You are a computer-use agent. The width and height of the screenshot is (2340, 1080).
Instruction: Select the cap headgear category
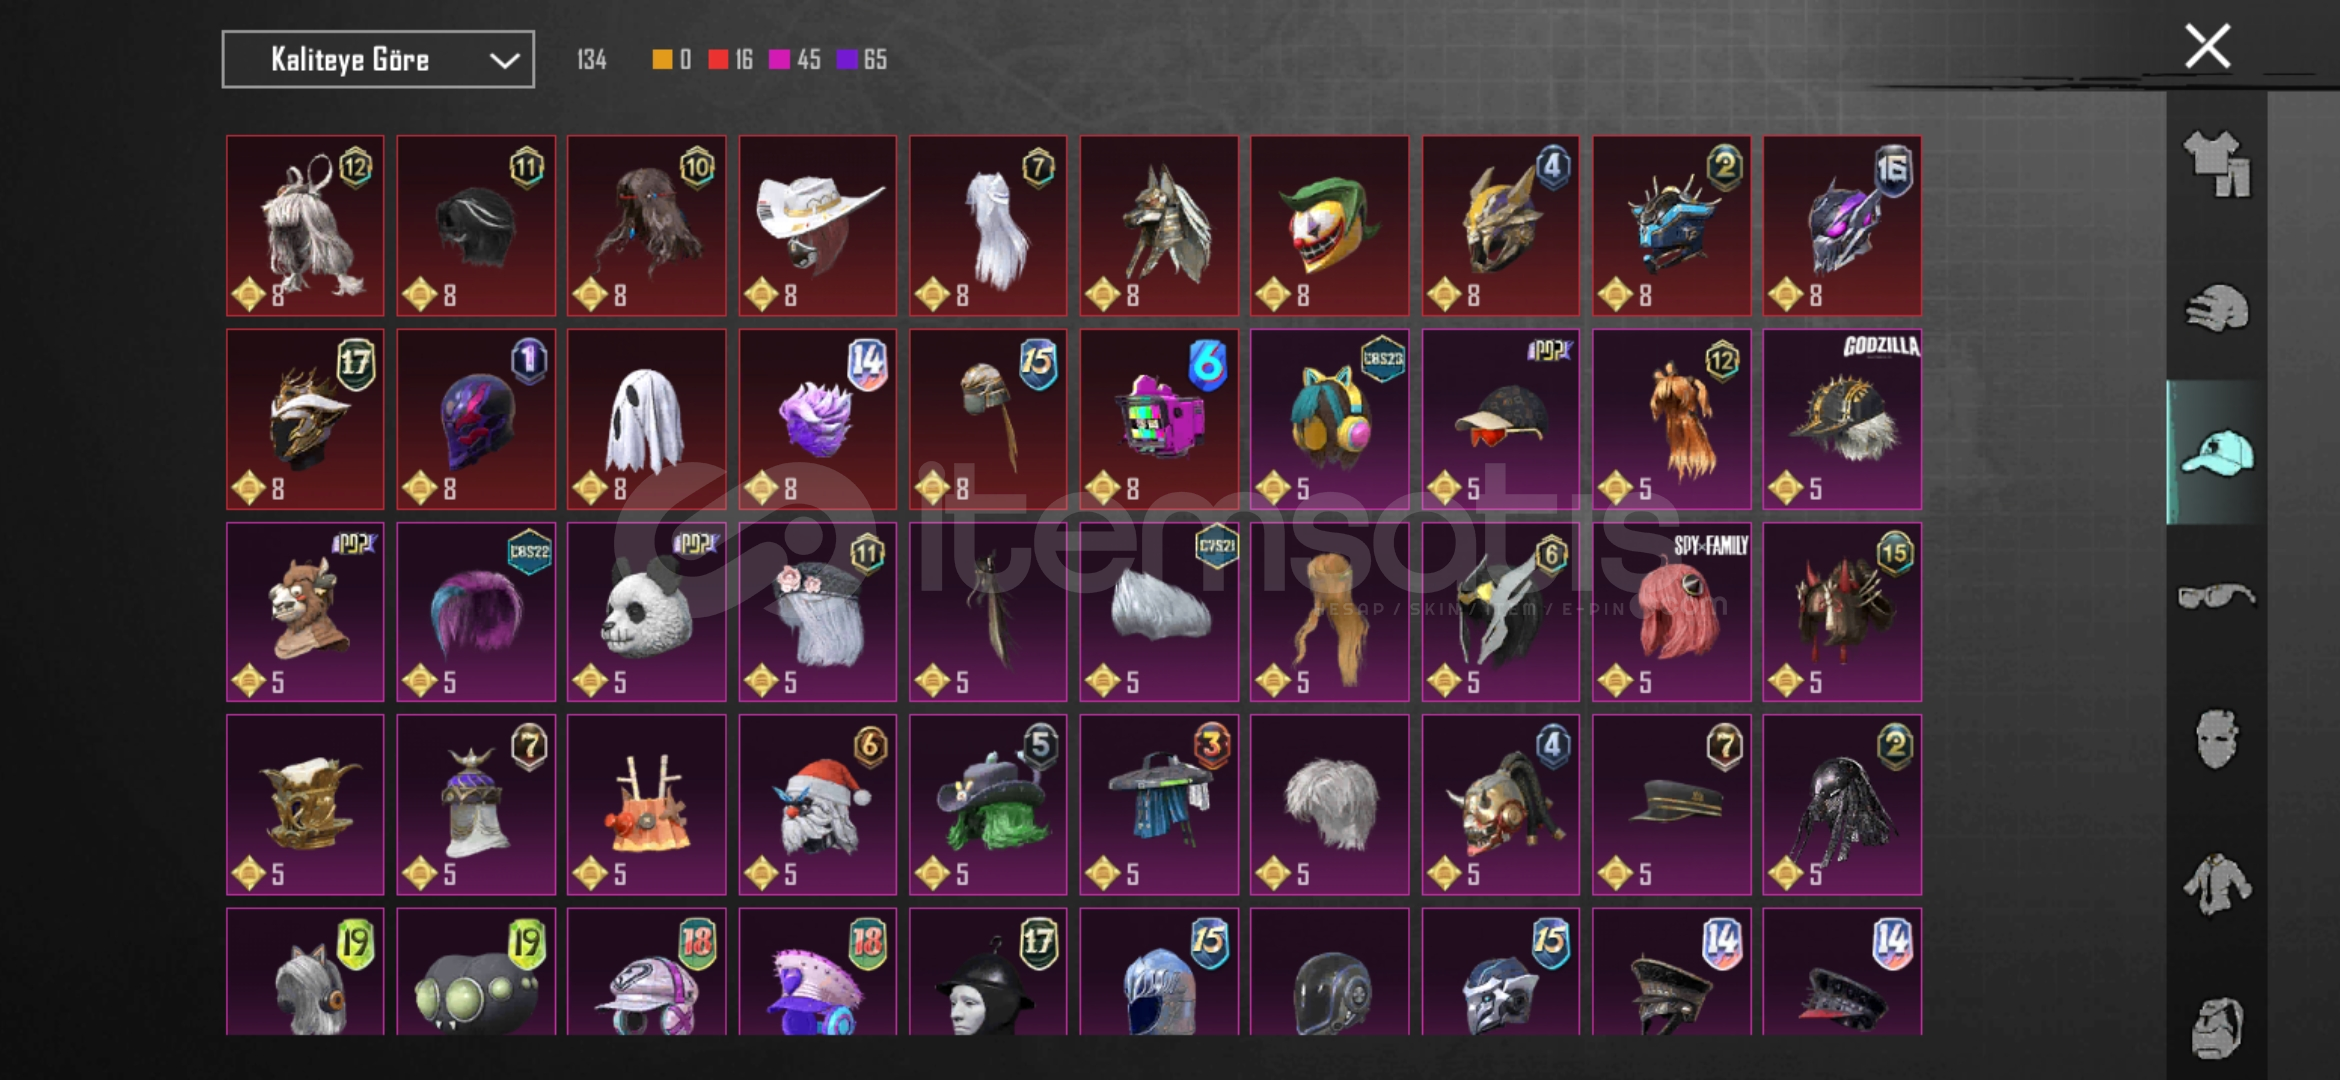[2217, 453]
